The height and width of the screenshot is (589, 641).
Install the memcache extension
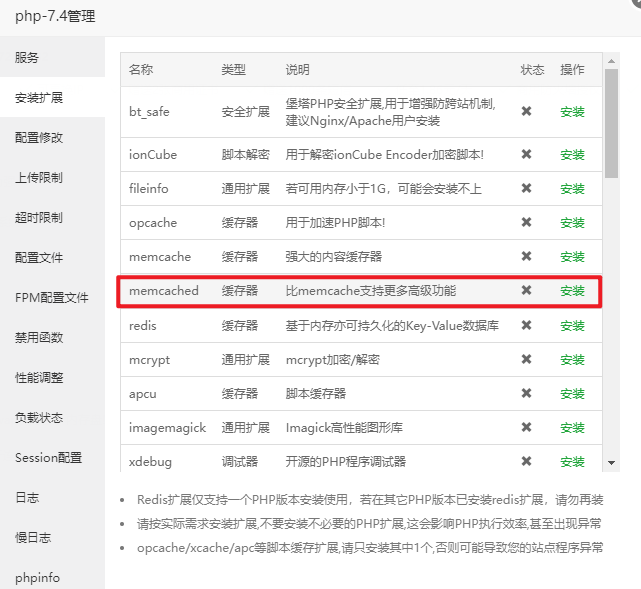point(572,256)
